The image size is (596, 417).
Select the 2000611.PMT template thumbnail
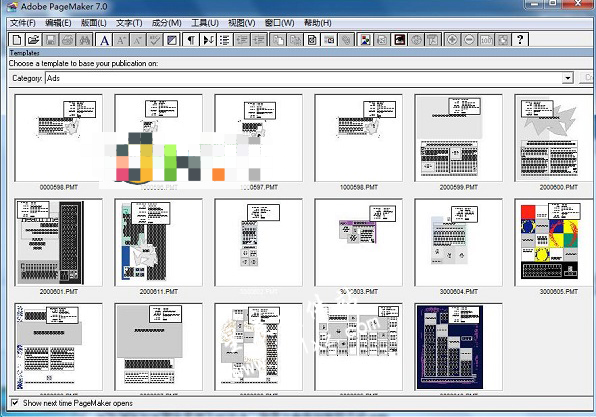click(x=159, y=242)
